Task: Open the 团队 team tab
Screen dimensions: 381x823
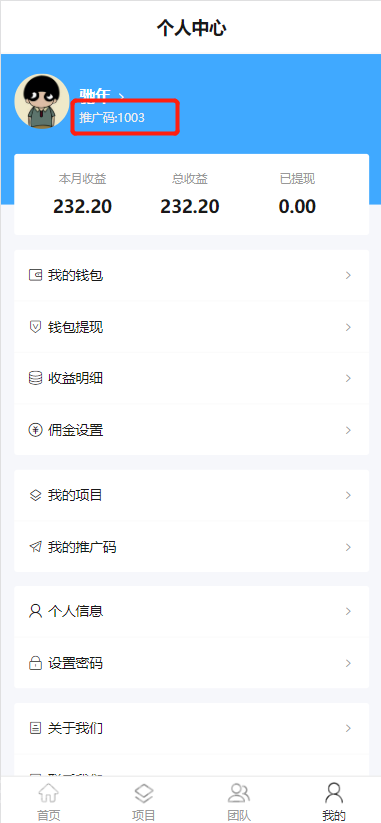Action: (x=239, y=801)
